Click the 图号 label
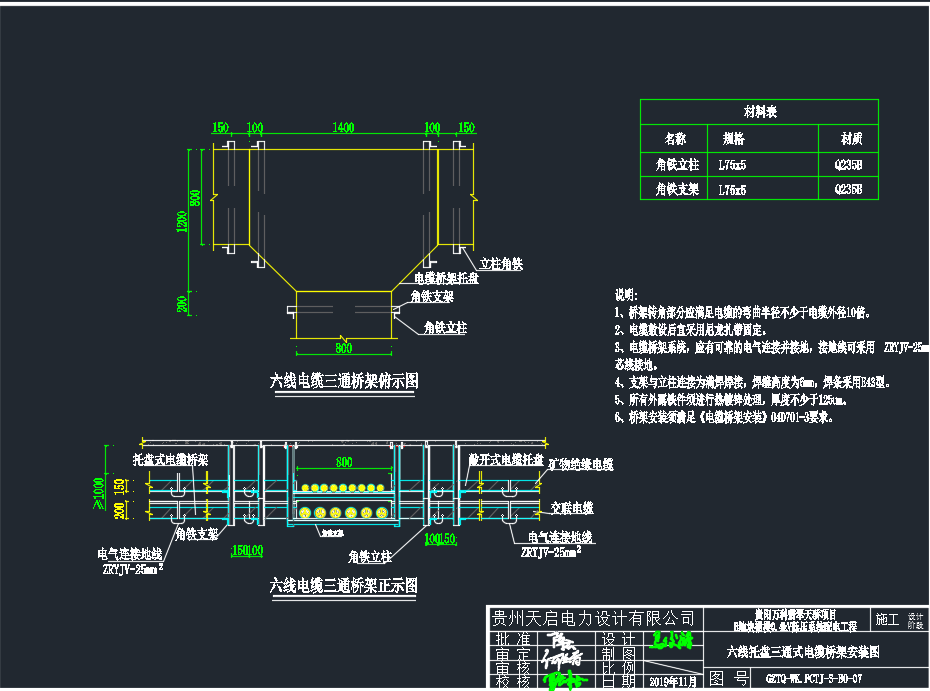Screen dimensions: 930x691 point(728,679)
